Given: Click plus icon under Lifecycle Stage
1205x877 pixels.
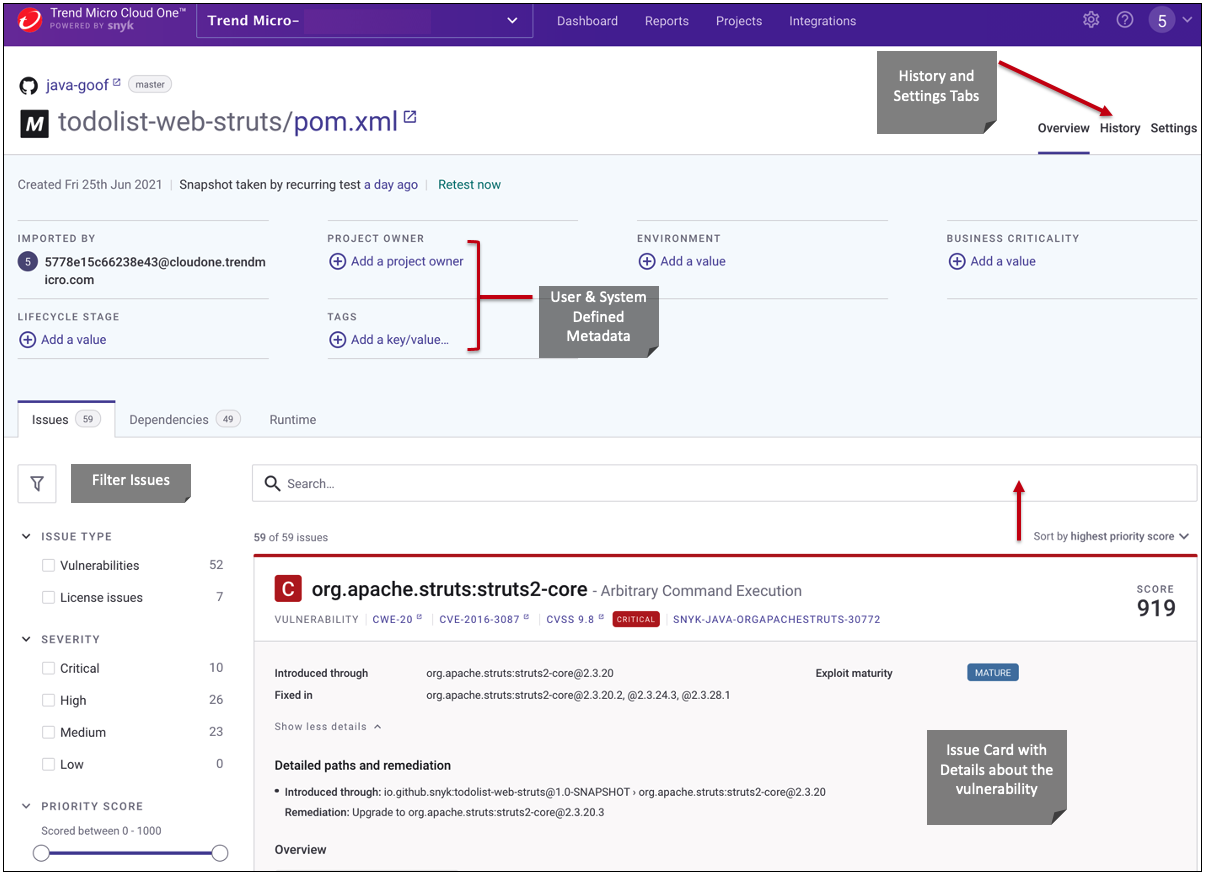Looking at the screenshot, I should (27, 340).
